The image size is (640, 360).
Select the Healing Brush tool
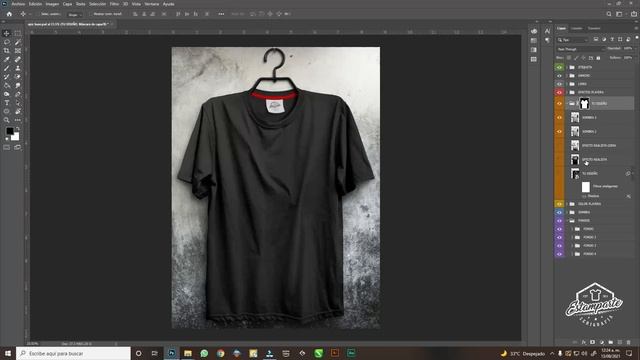click(x=18, y=59)
